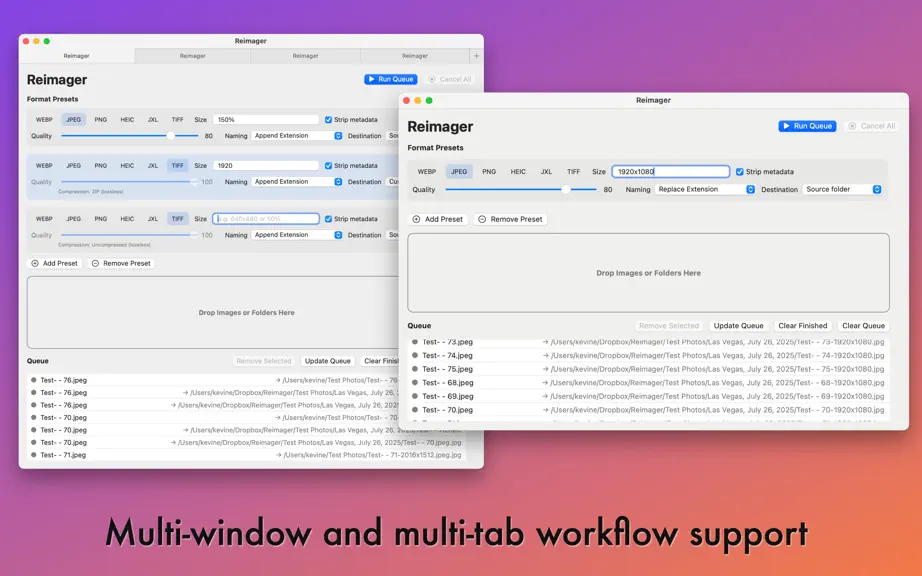The image size is (922, 576).
Task: Start Run Queue in the back Reimager window
Action: coord(390,79)
